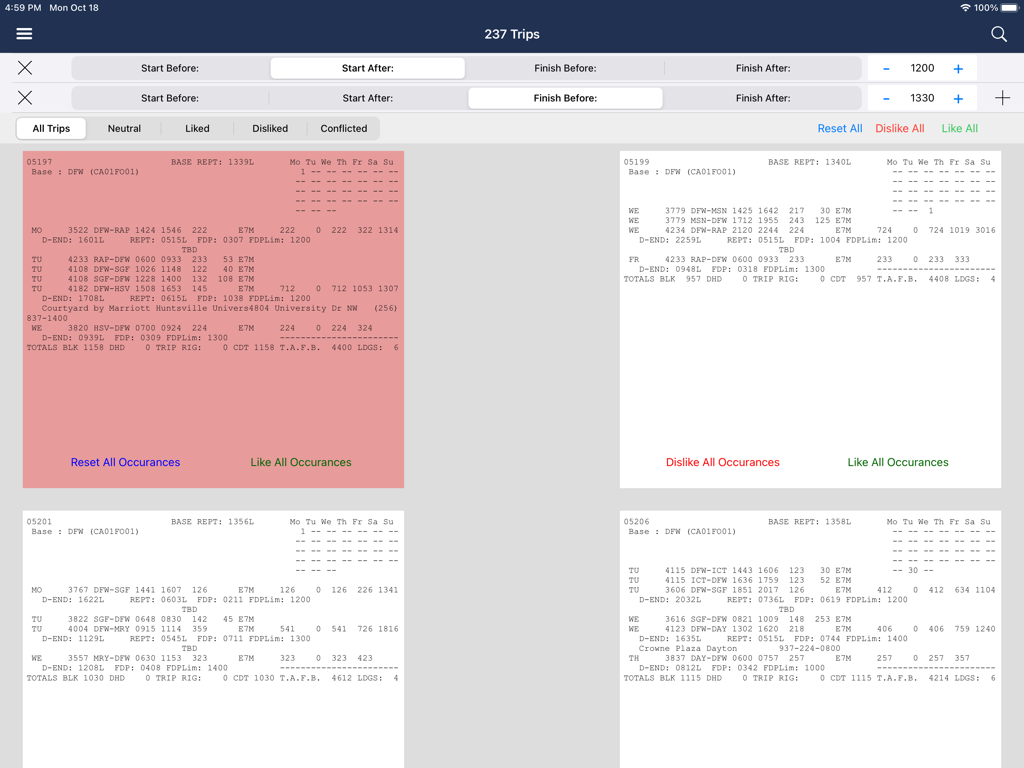This screenshot has height=768, width=1024.
Task: Open the trip search
Action: pos(998,33)
